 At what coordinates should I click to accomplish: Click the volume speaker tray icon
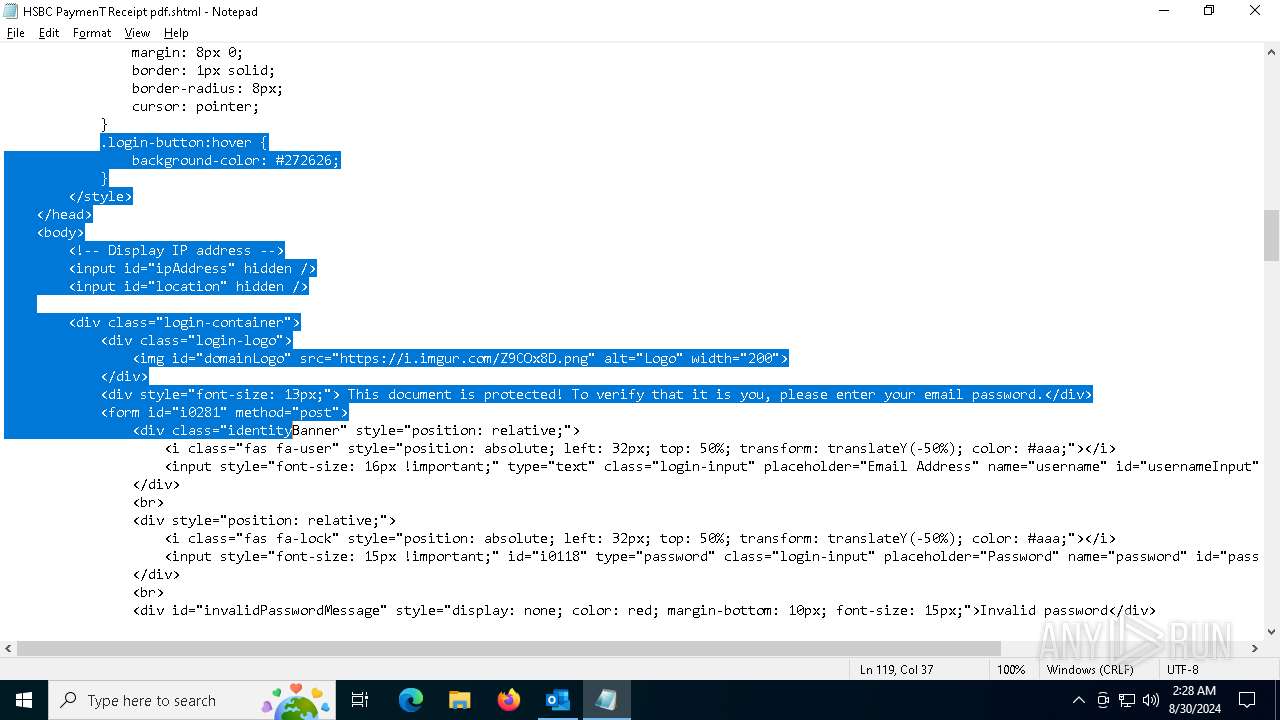(x=1151, y=700)
